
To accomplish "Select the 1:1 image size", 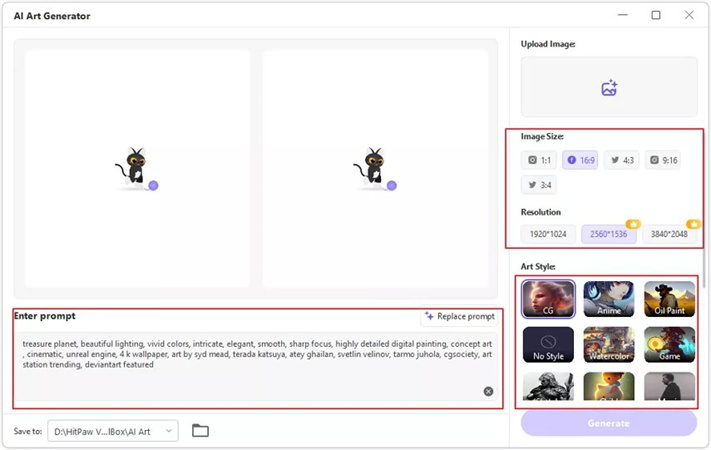I will (539, 160).
